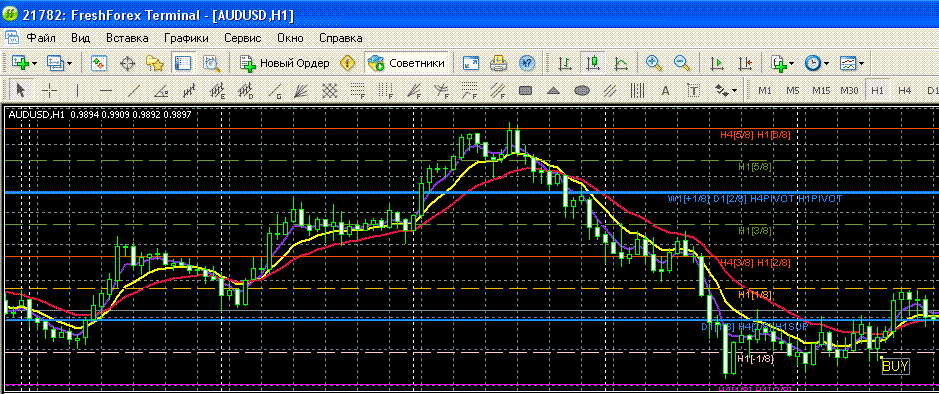The width and height of the screenshot is (939, 394).
Task: Switch timeframe to M1
Action: click(765, 90)
